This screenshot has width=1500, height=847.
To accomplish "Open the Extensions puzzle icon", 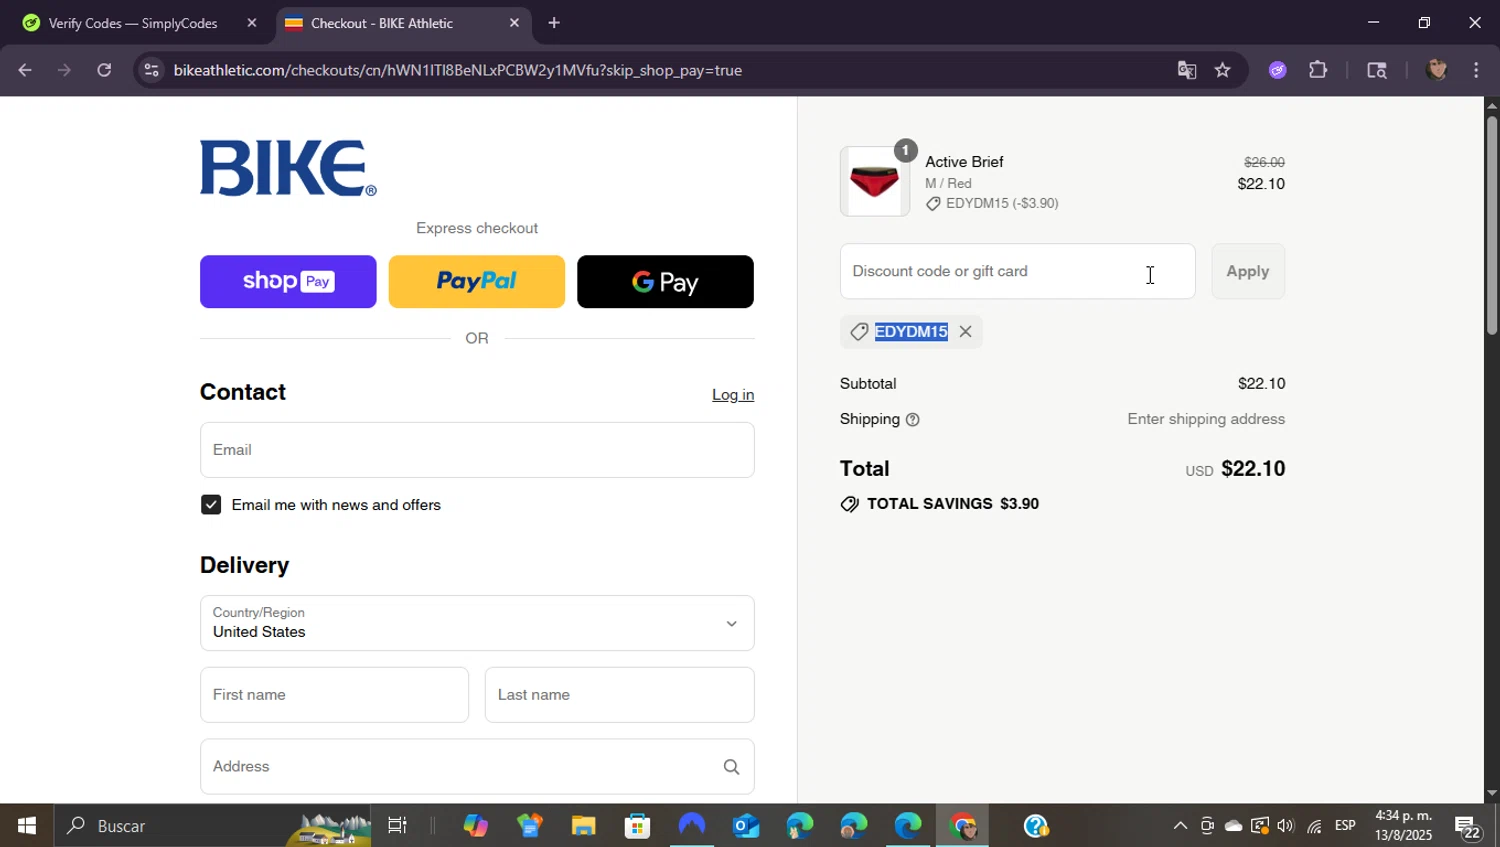I will pos(1318,70).
